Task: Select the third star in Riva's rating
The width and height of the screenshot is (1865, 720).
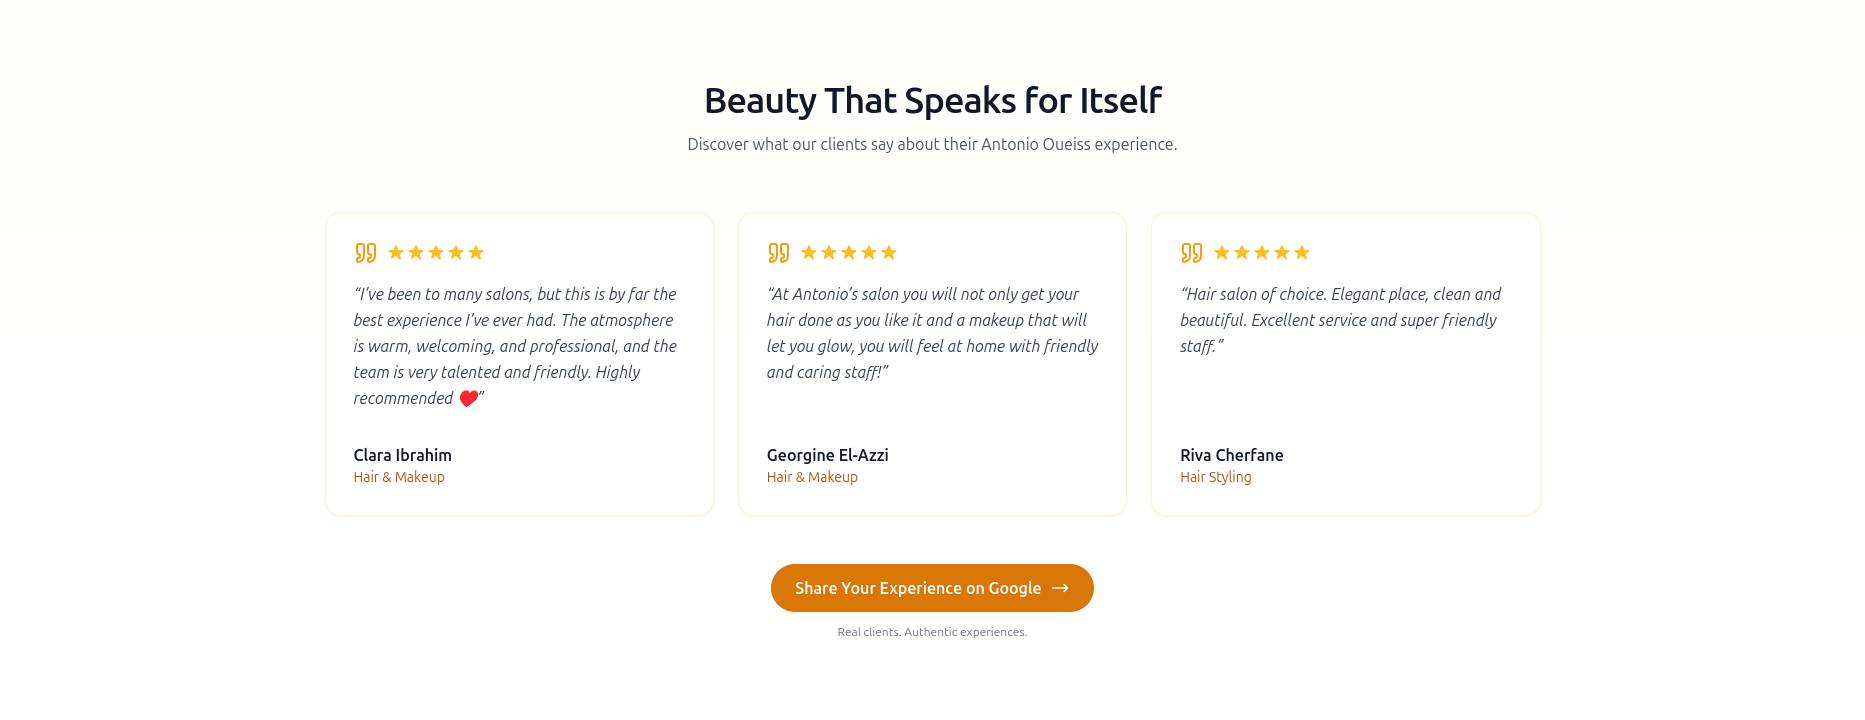Action: [x=1262, y=252]
